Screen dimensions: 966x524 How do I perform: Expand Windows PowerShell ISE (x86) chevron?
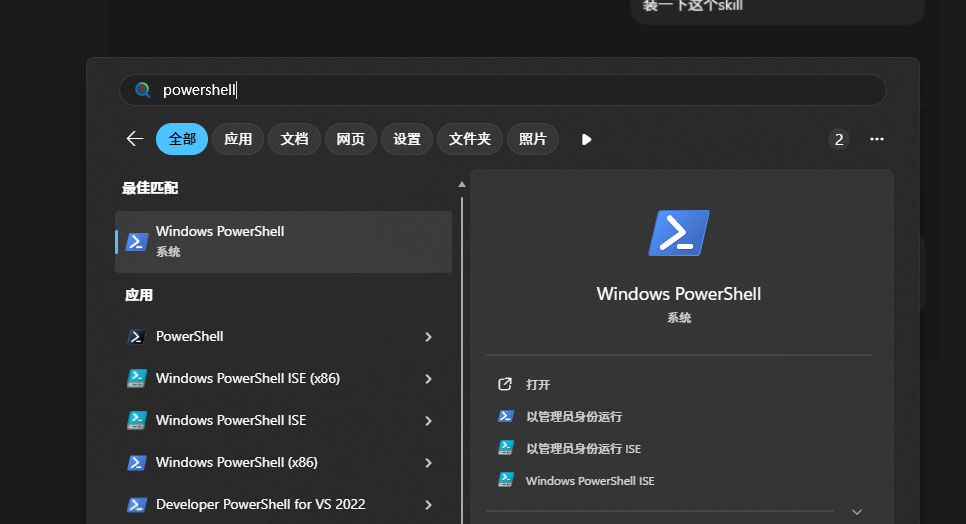pos(428,379)
